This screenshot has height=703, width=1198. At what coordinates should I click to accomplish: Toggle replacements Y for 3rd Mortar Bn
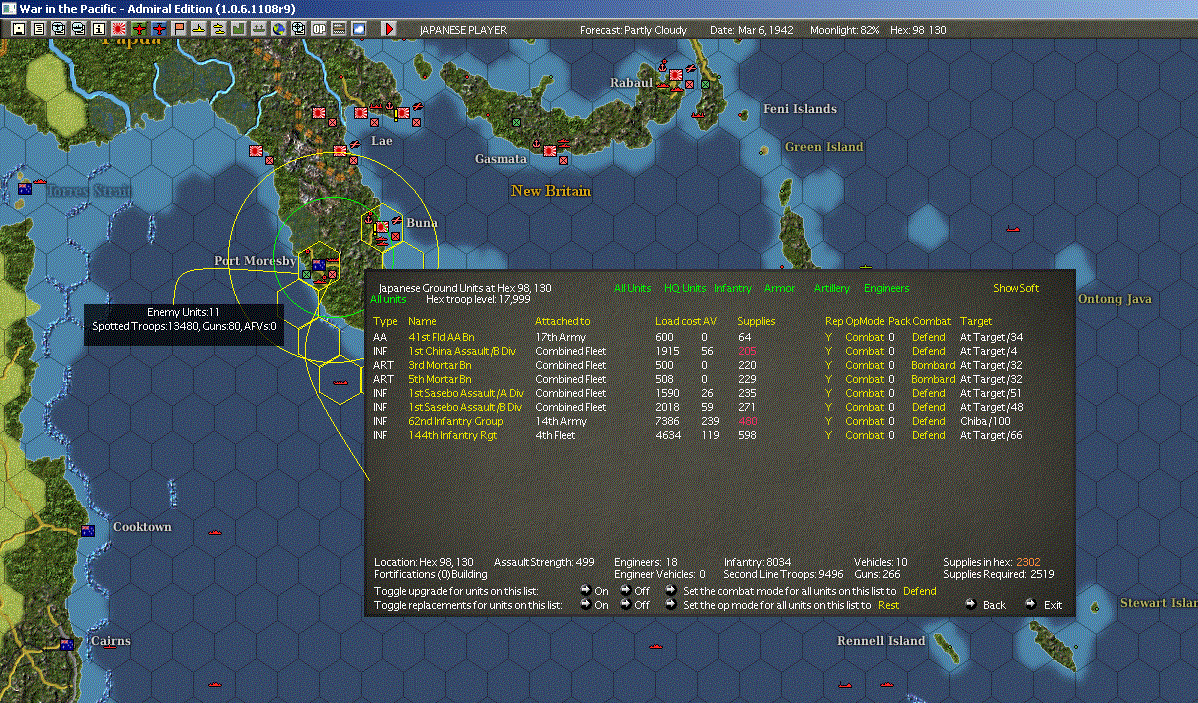tap(828, 365)
